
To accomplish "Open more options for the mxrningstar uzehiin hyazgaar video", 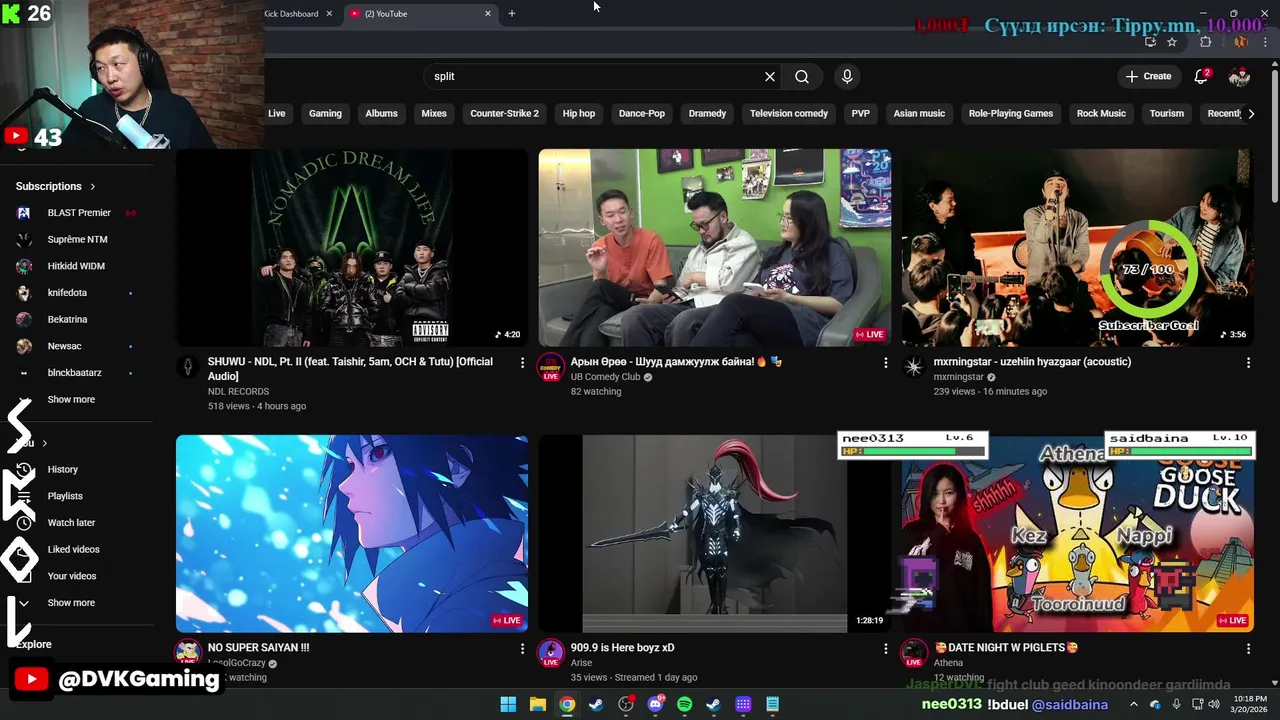I will point(1248,363).
